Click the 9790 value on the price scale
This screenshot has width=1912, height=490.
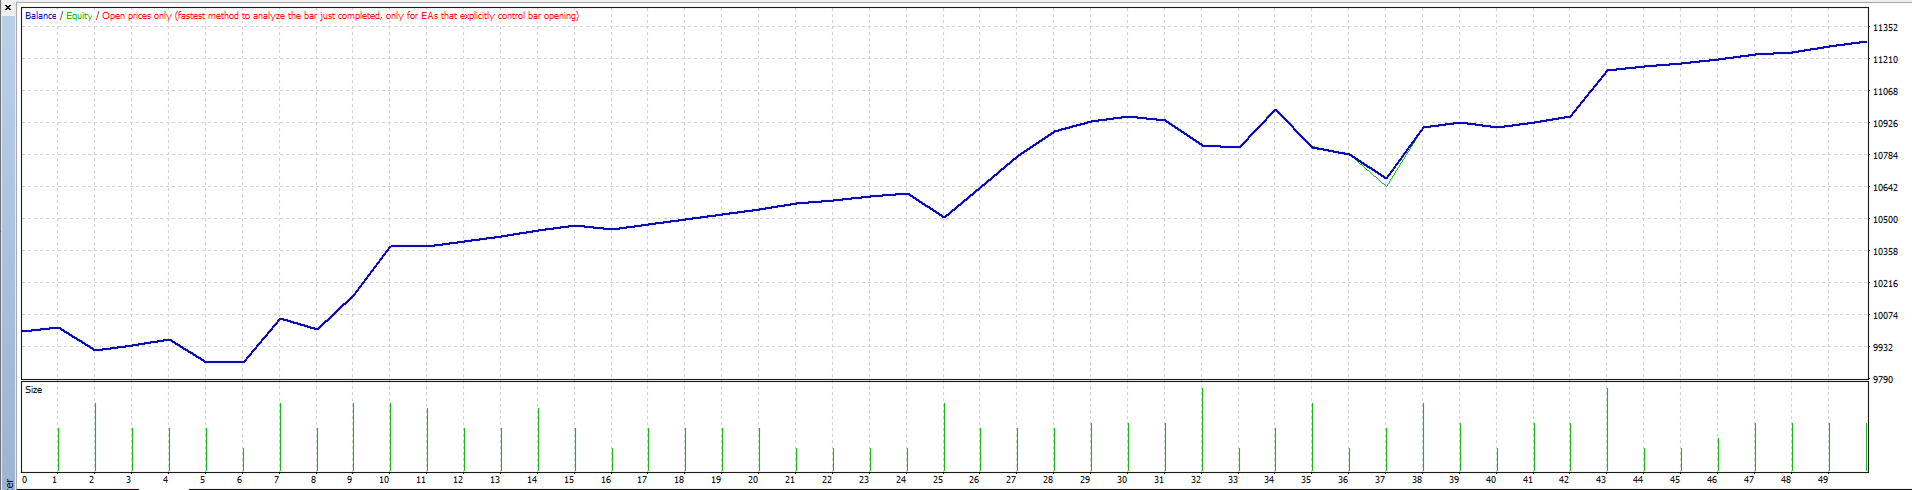1883,380
